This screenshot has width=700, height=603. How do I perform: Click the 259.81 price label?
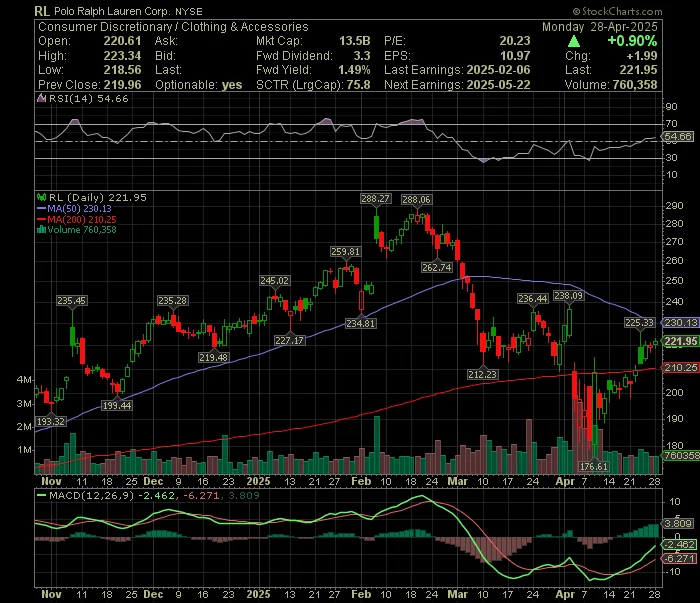[x=345, y=252]
